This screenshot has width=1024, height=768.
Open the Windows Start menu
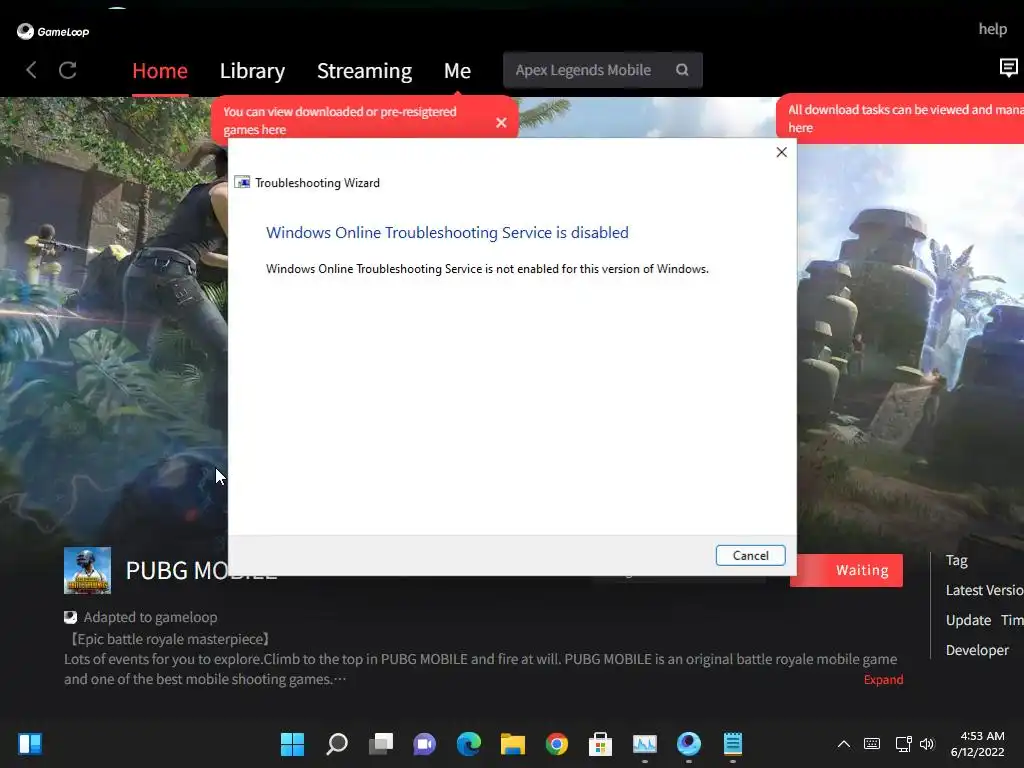pyautogui.click(x=292, y=743)
